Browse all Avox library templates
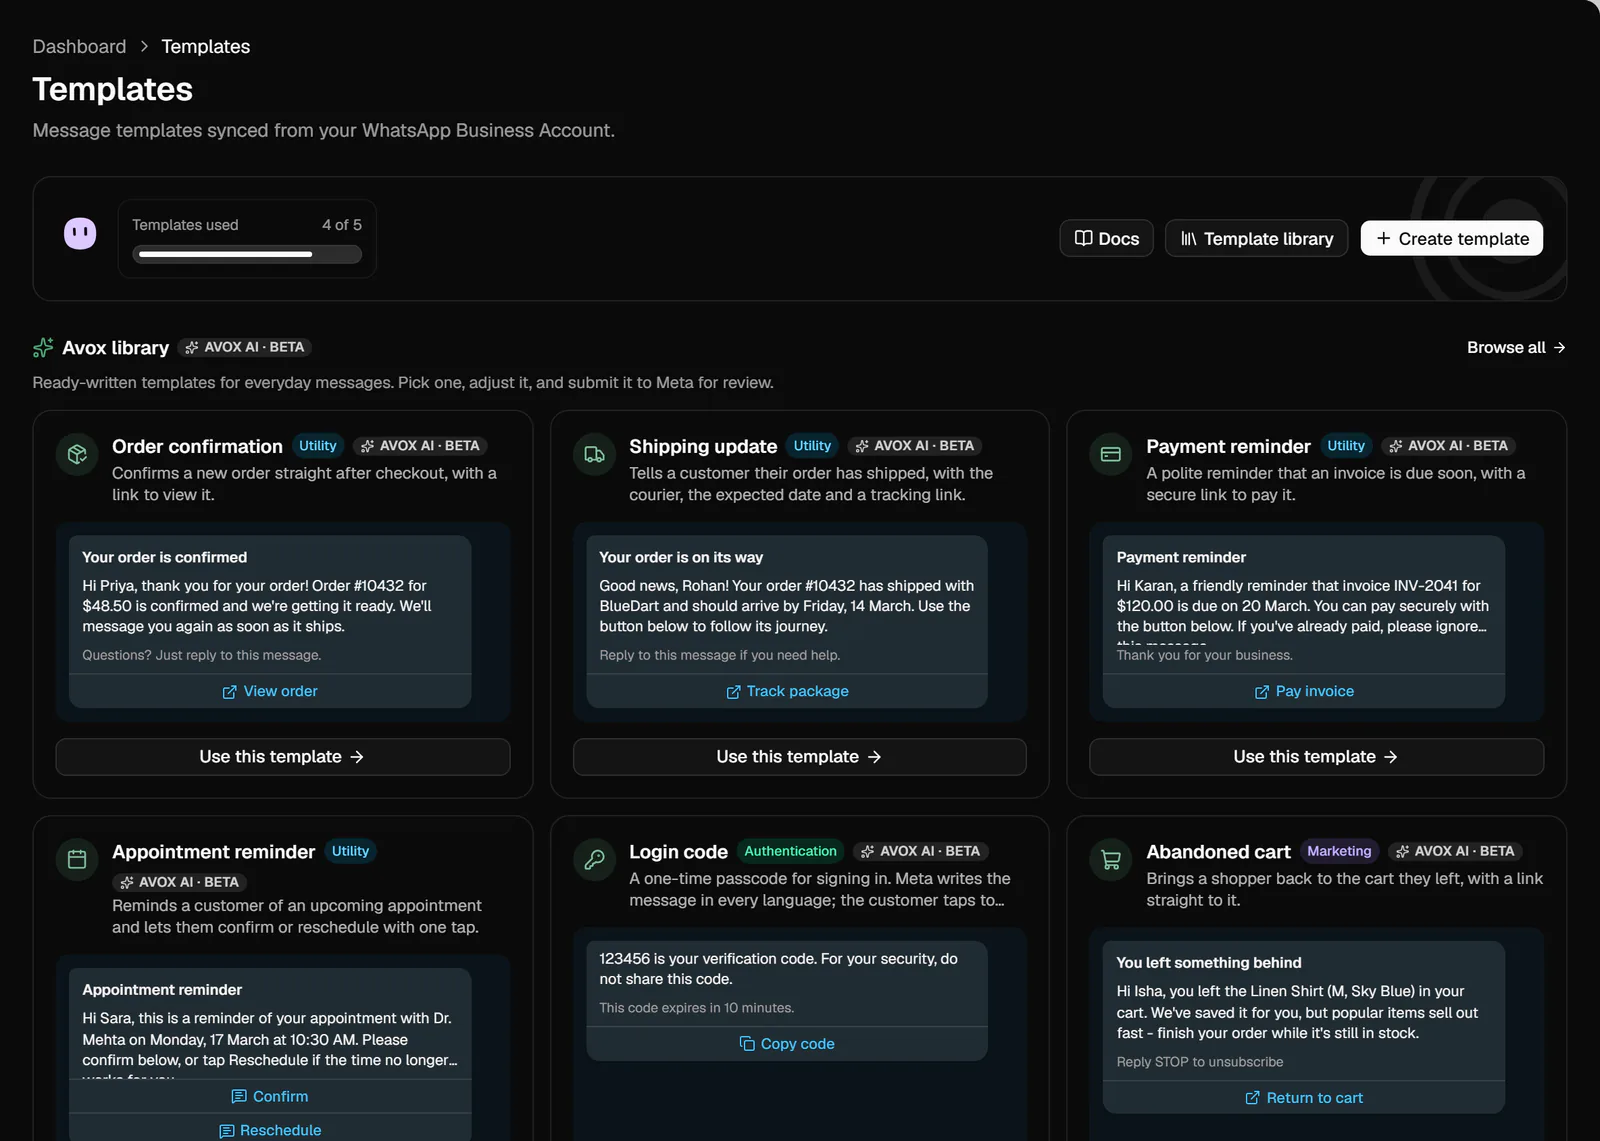The image size is (1600, 1141). coord(1516,348)
